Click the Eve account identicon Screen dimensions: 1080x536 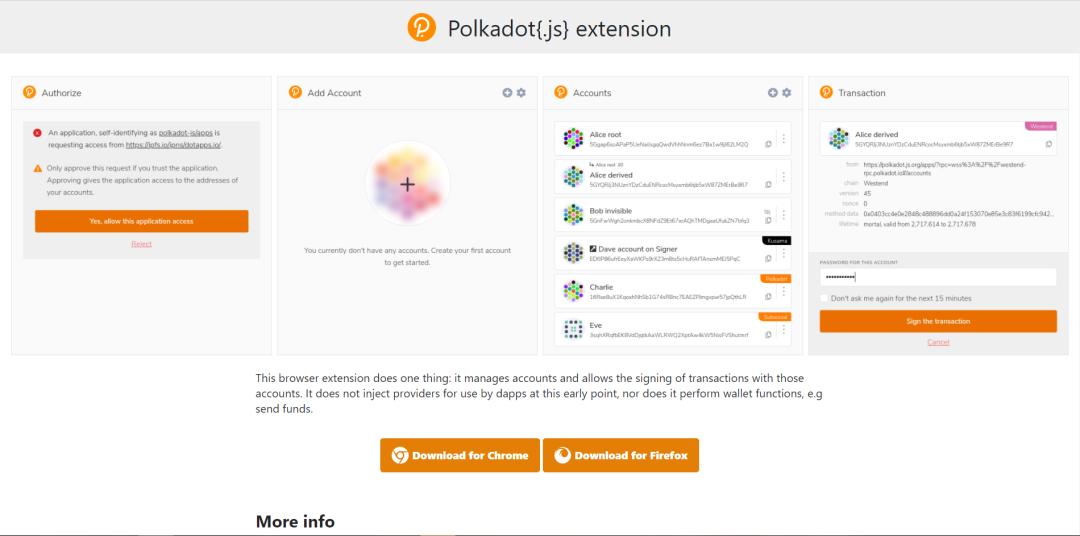tap(573, 329)
